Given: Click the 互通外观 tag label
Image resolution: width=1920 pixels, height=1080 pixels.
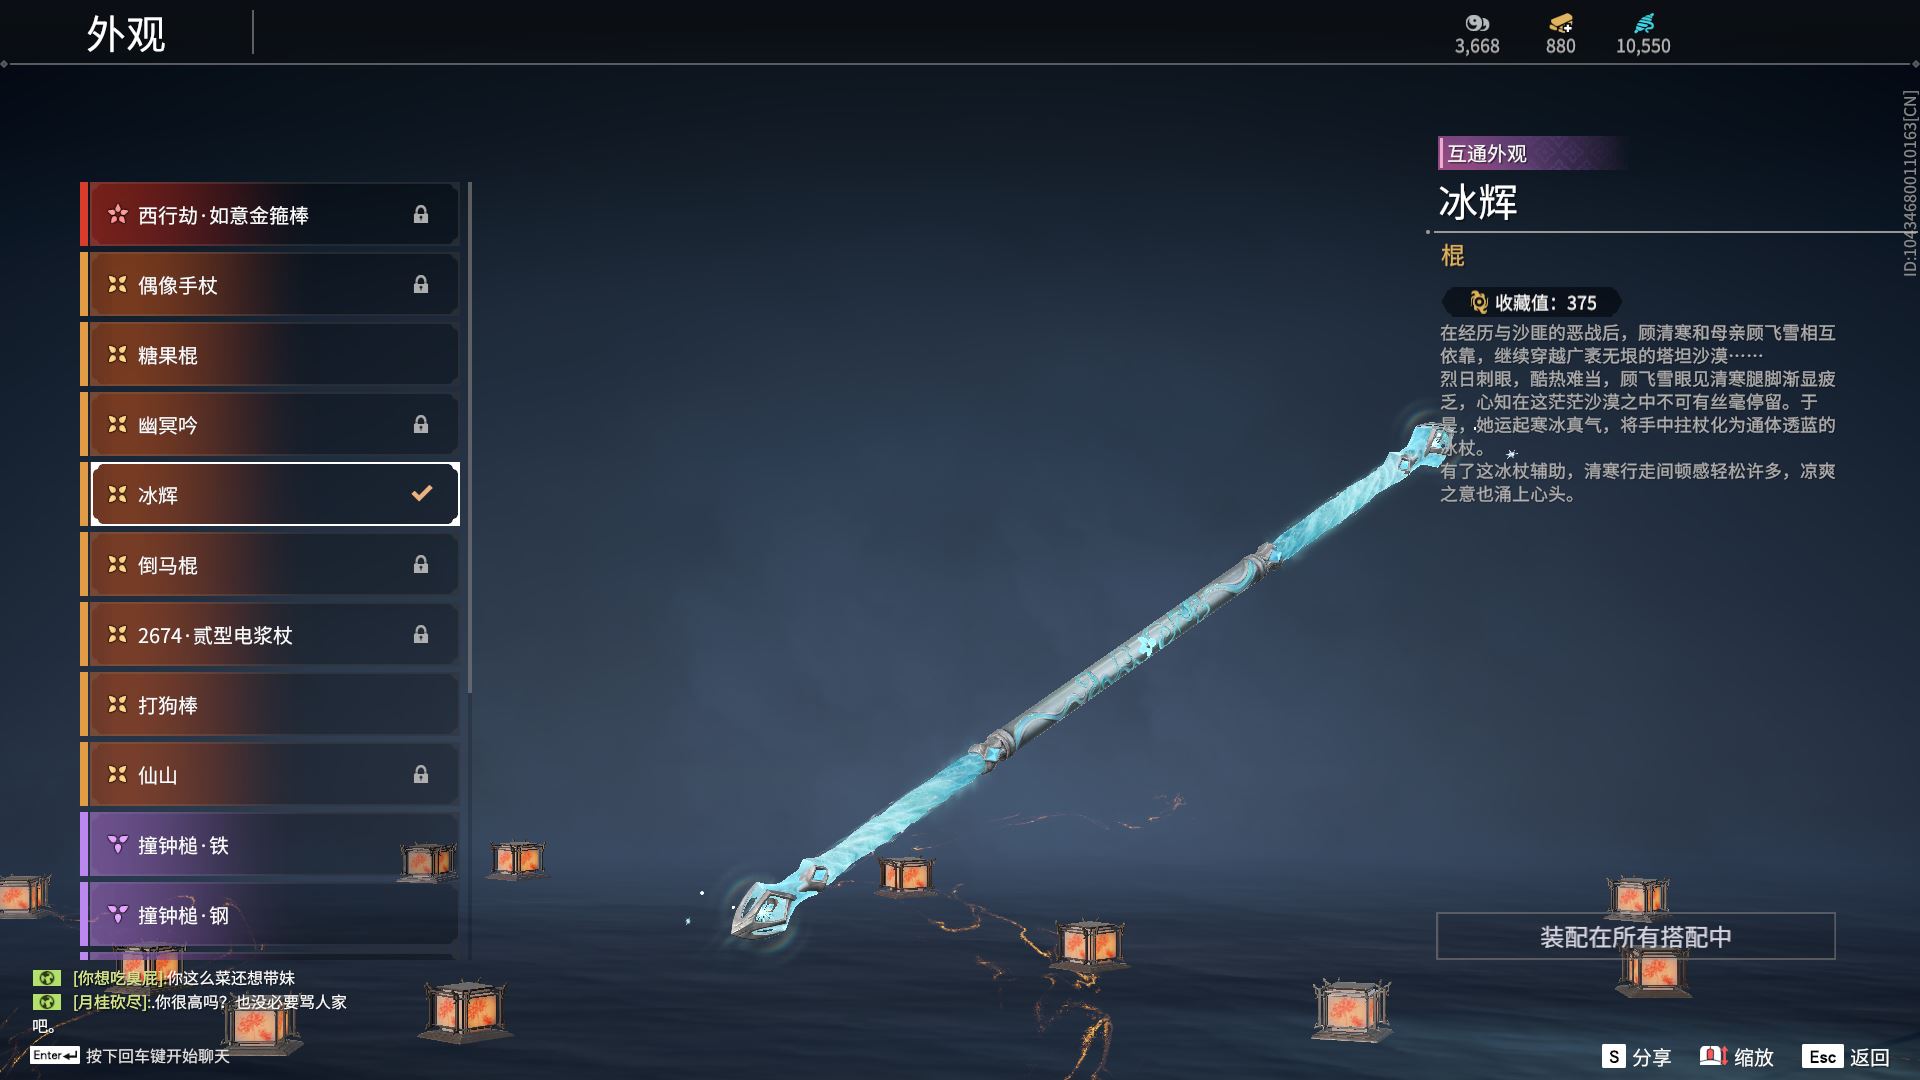Looking at the screenshot, I should click(x=1487, y=153).
